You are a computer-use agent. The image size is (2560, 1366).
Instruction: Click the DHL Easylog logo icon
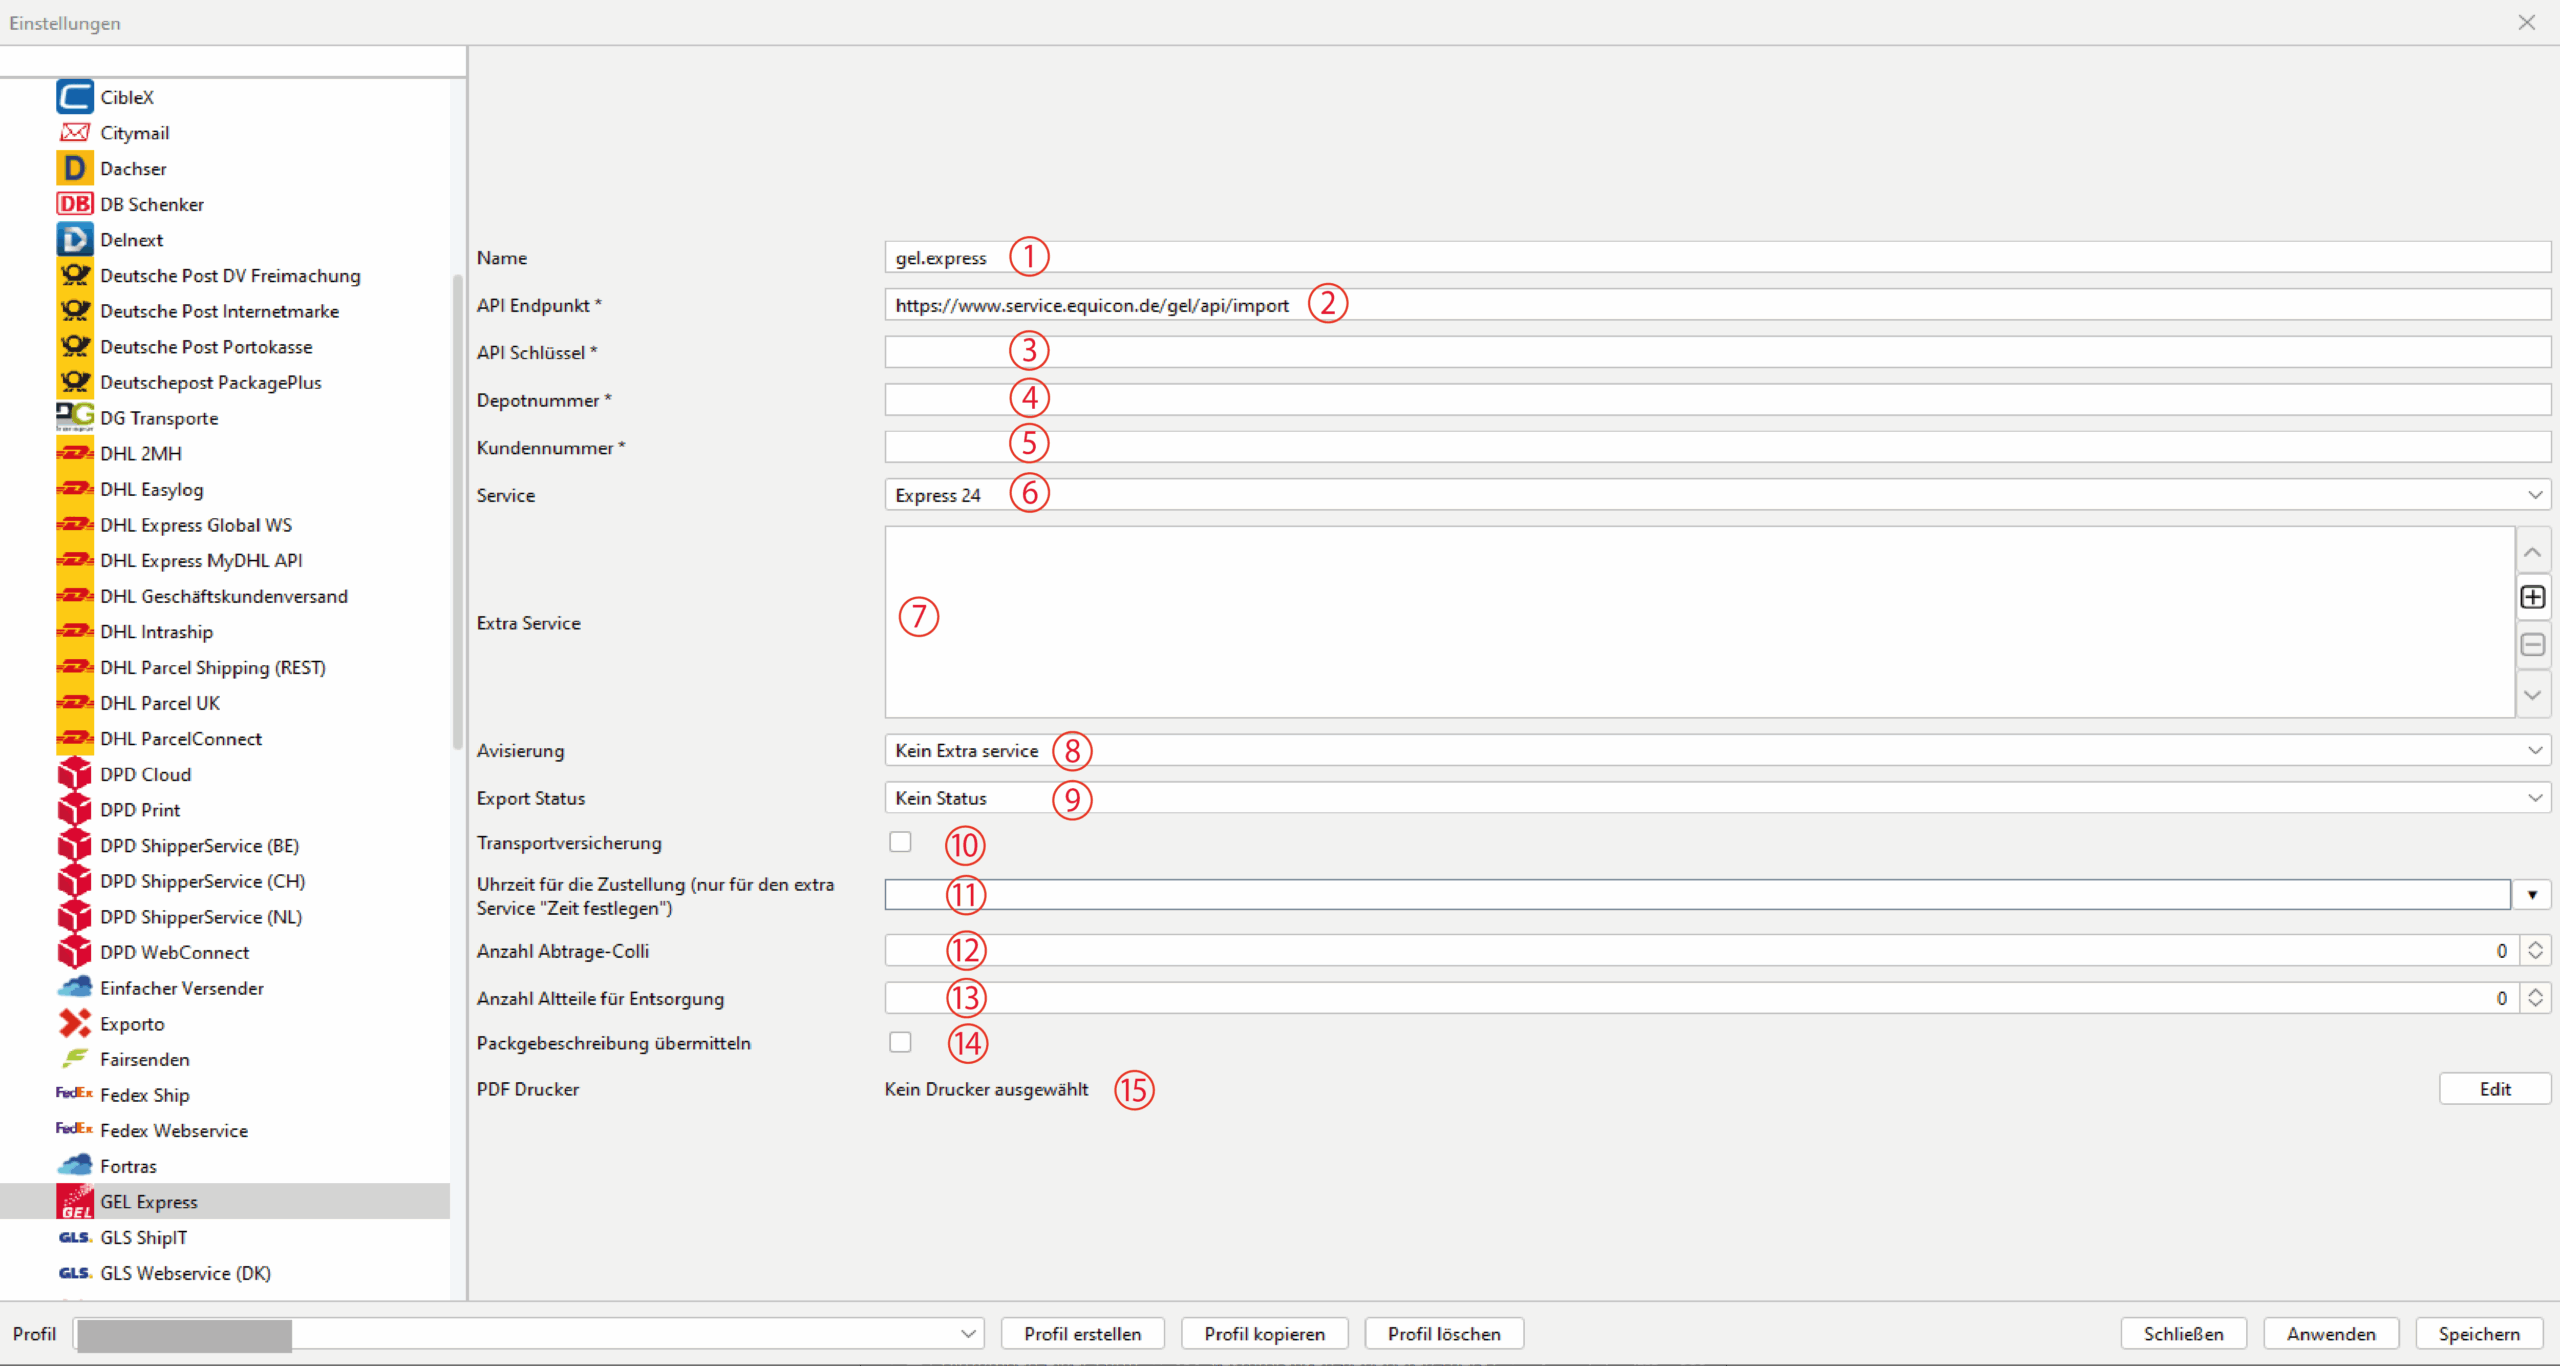75,489
